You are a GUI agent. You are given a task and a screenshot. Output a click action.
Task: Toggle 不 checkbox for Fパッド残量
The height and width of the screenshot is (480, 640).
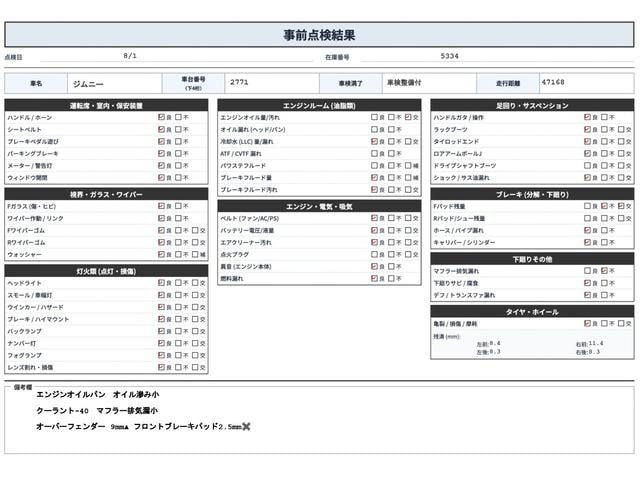pos(604,206)
